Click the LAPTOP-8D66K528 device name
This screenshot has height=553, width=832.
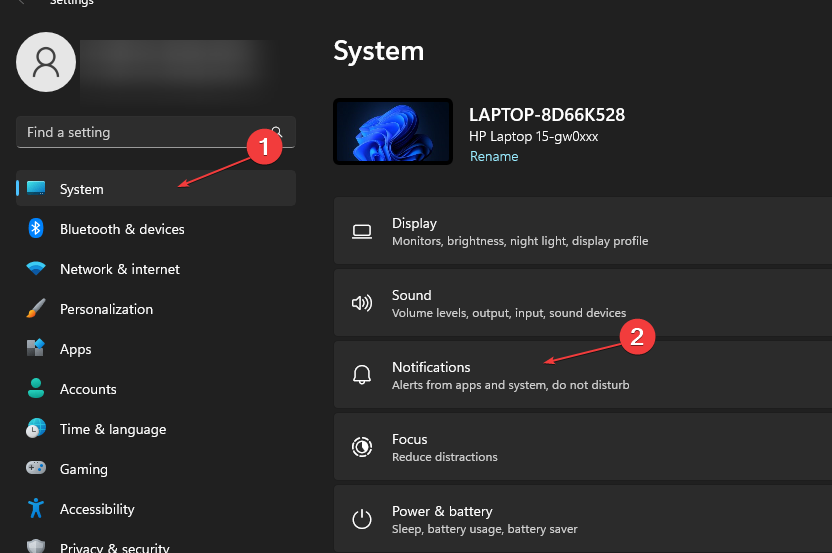pos(547,115)
